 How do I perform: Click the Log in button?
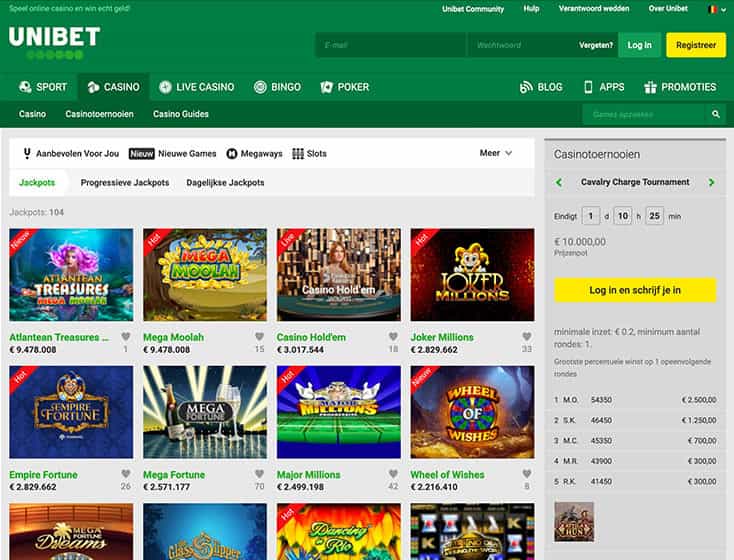[x=639, y=45]
